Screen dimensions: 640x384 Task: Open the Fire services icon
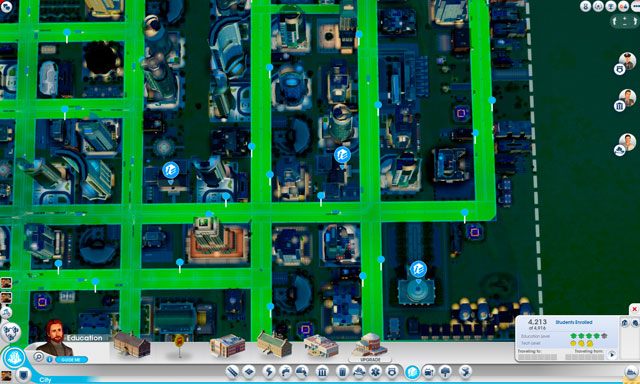coord(359,372)
